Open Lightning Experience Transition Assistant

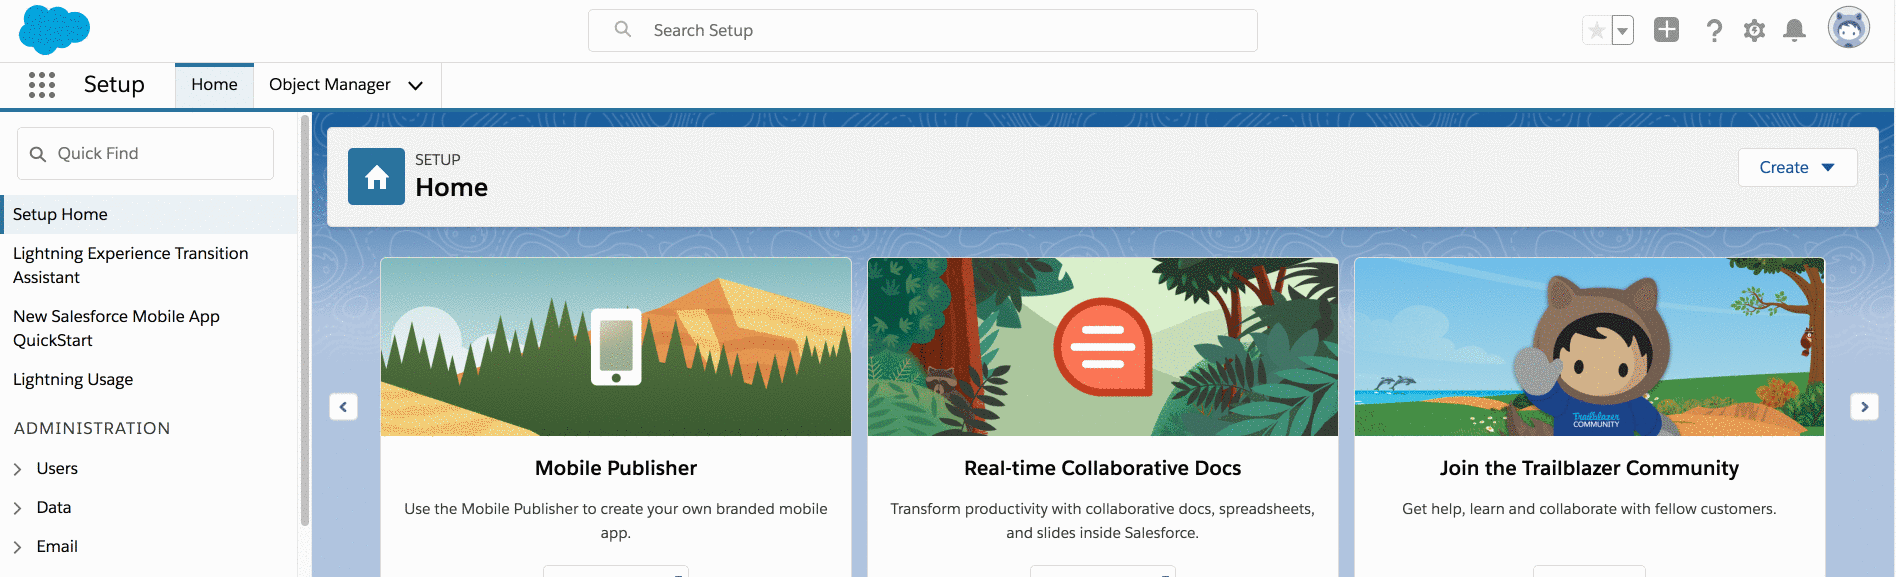click(130, 265)
